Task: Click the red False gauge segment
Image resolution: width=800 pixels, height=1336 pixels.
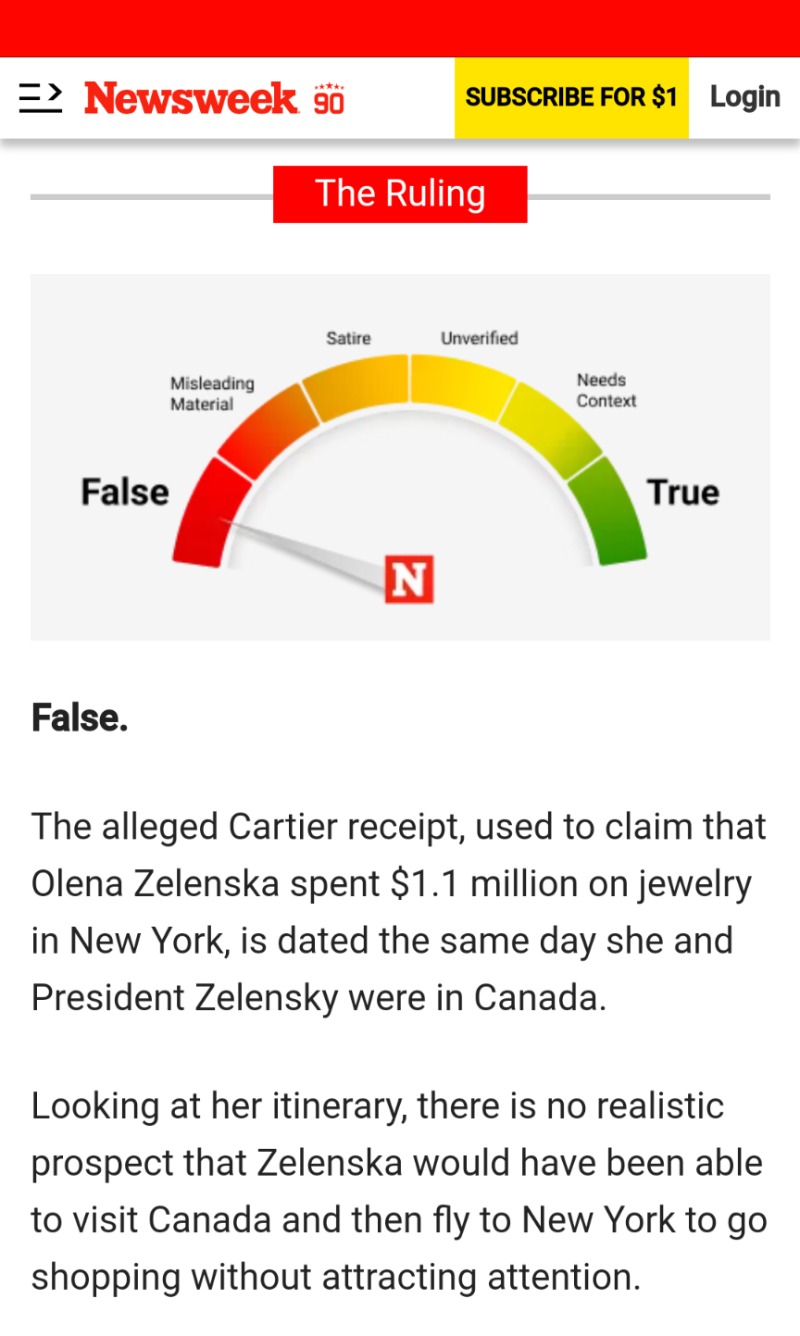Action: [211, 514]
